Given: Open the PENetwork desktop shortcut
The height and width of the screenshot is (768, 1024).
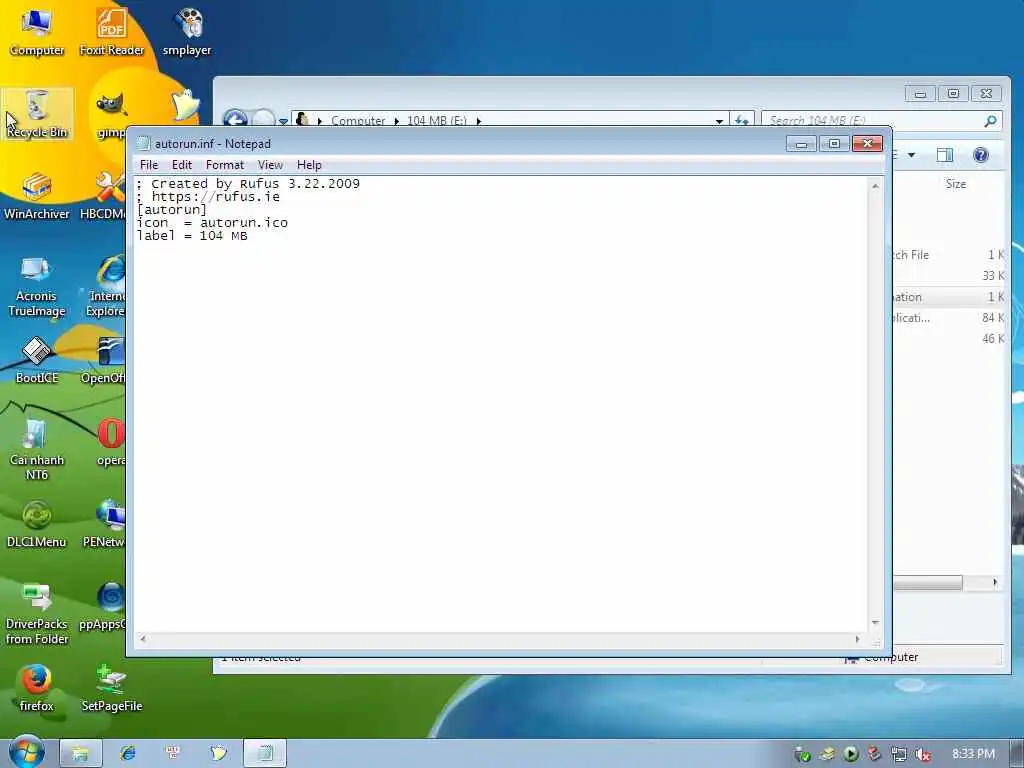Looking at the screenshot, I should pyautogui.click(x=104, y=524).
